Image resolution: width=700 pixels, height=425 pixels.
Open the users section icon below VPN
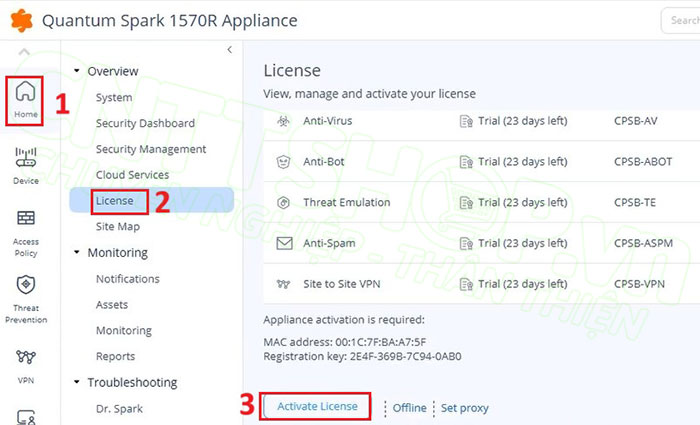(26, 417)
